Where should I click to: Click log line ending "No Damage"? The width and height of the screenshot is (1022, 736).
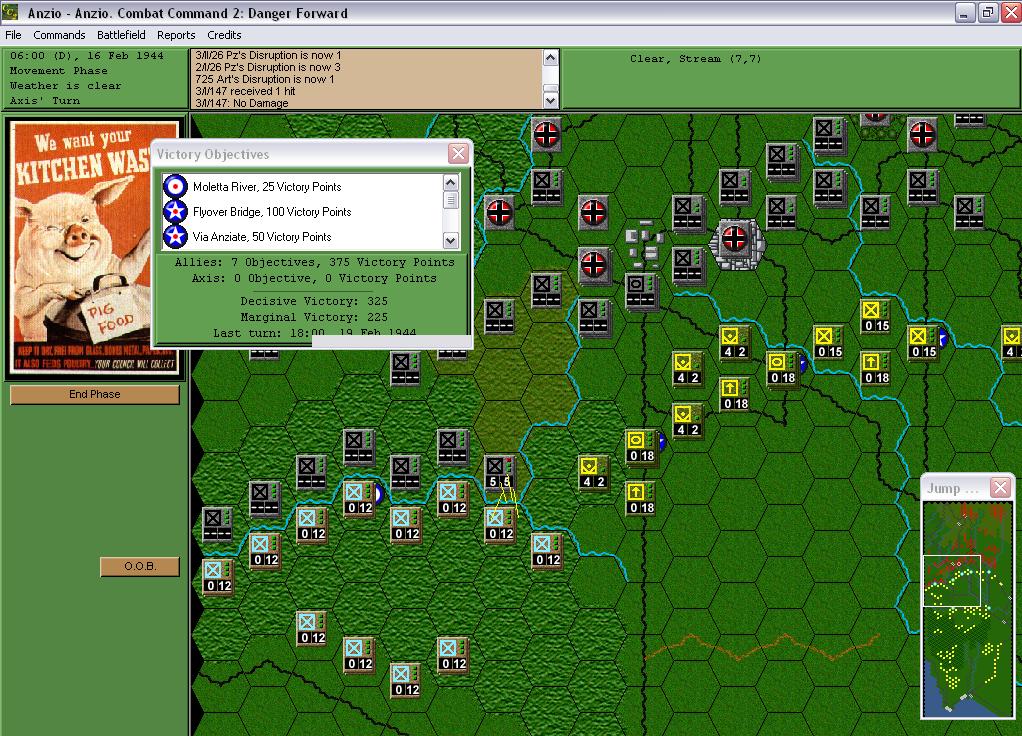tap(242, 103)
